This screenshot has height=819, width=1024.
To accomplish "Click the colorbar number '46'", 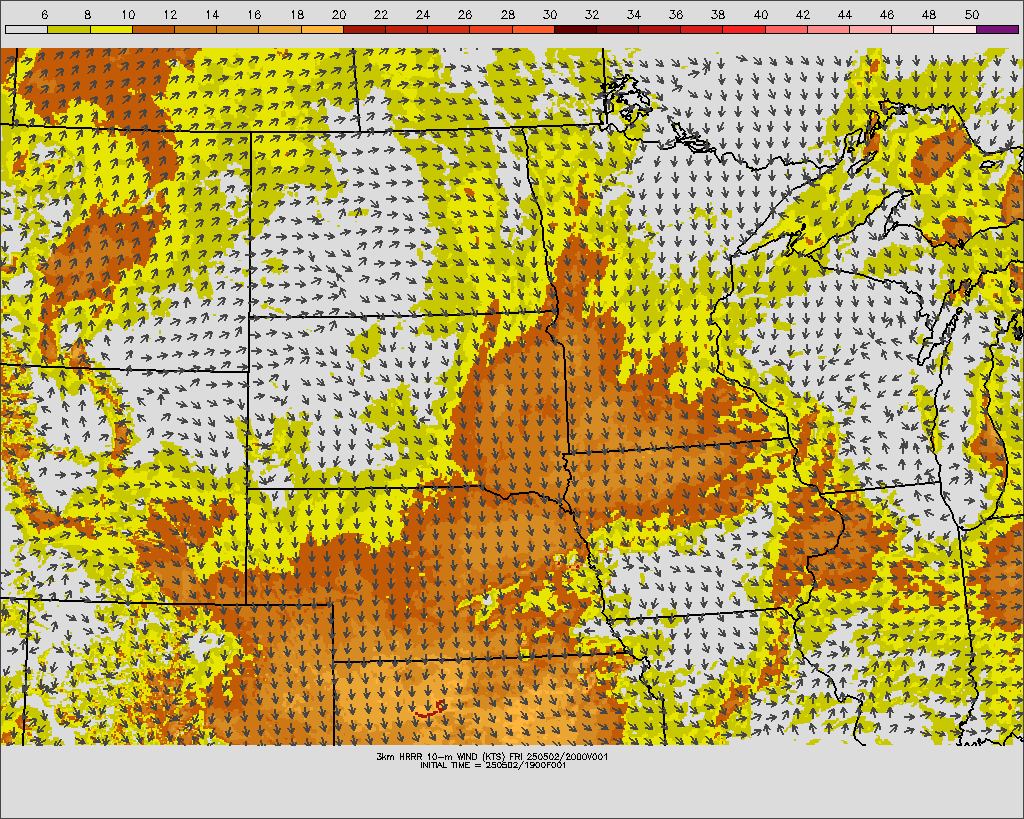I will pyautogui.click(x=887, y=14).
